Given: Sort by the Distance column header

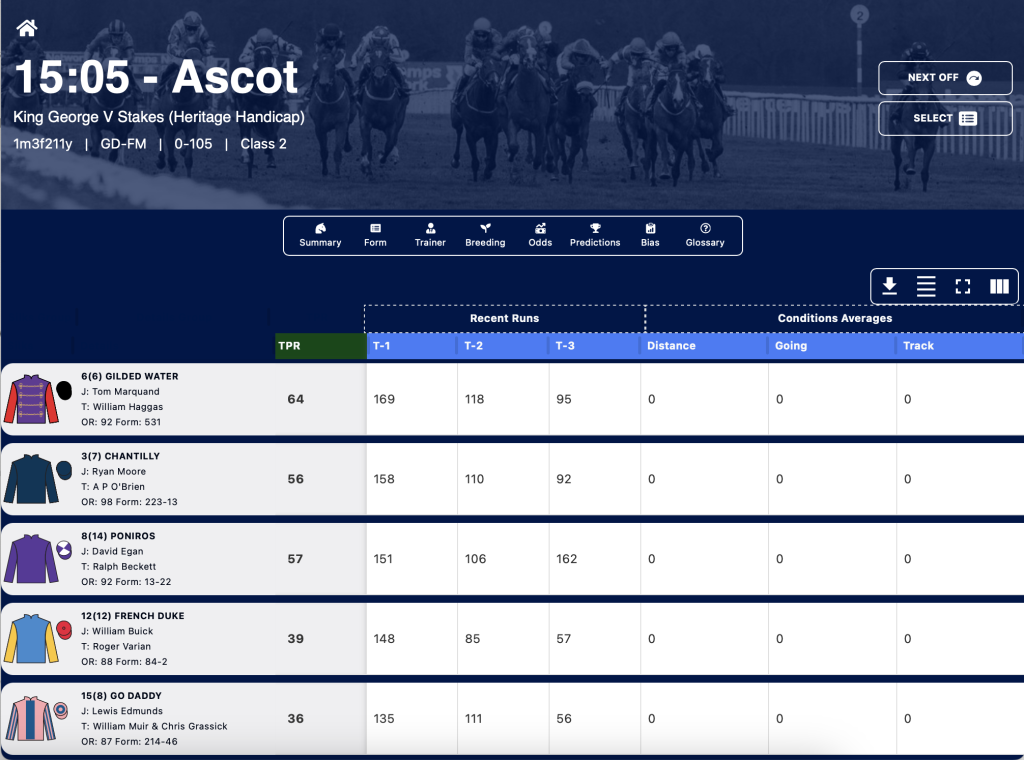Looking at the screenshot, I should pyautogui.click(x=704, y=346).
